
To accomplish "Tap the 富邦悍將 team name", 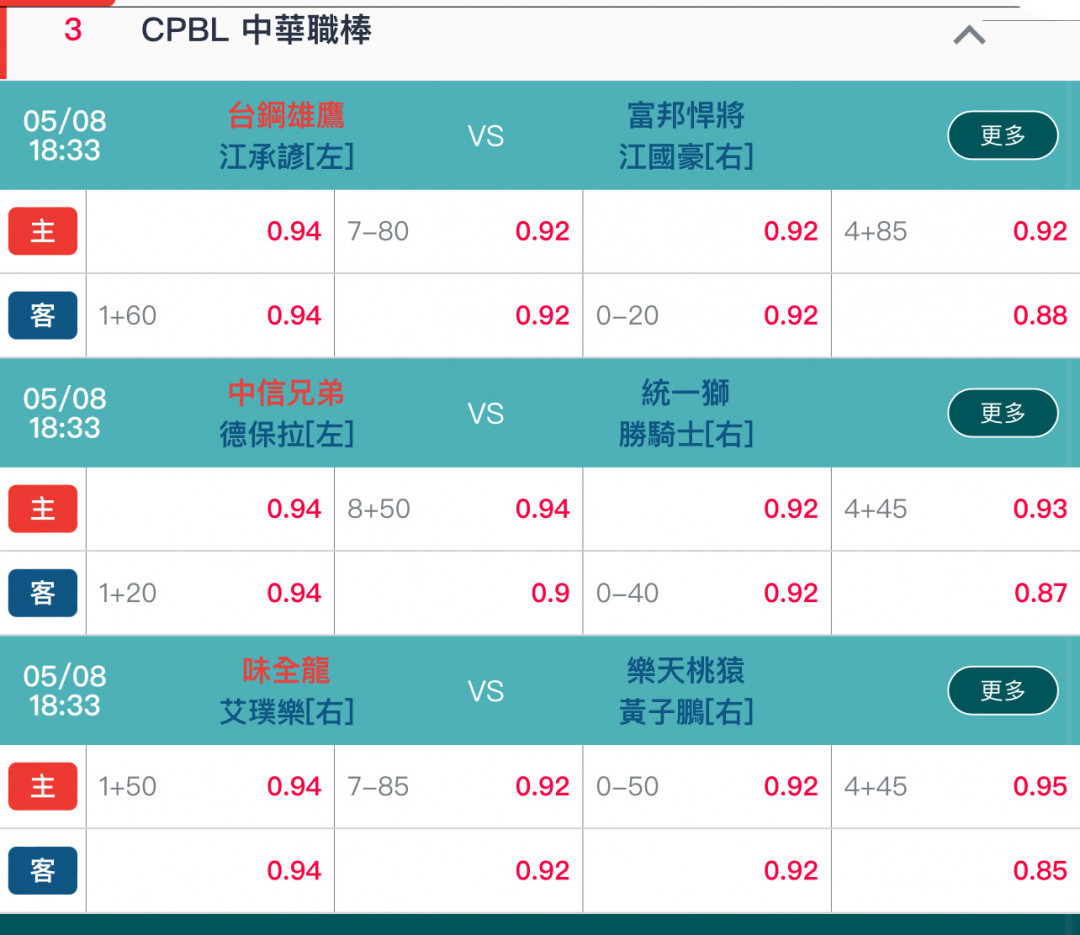I will pos(686,115).
